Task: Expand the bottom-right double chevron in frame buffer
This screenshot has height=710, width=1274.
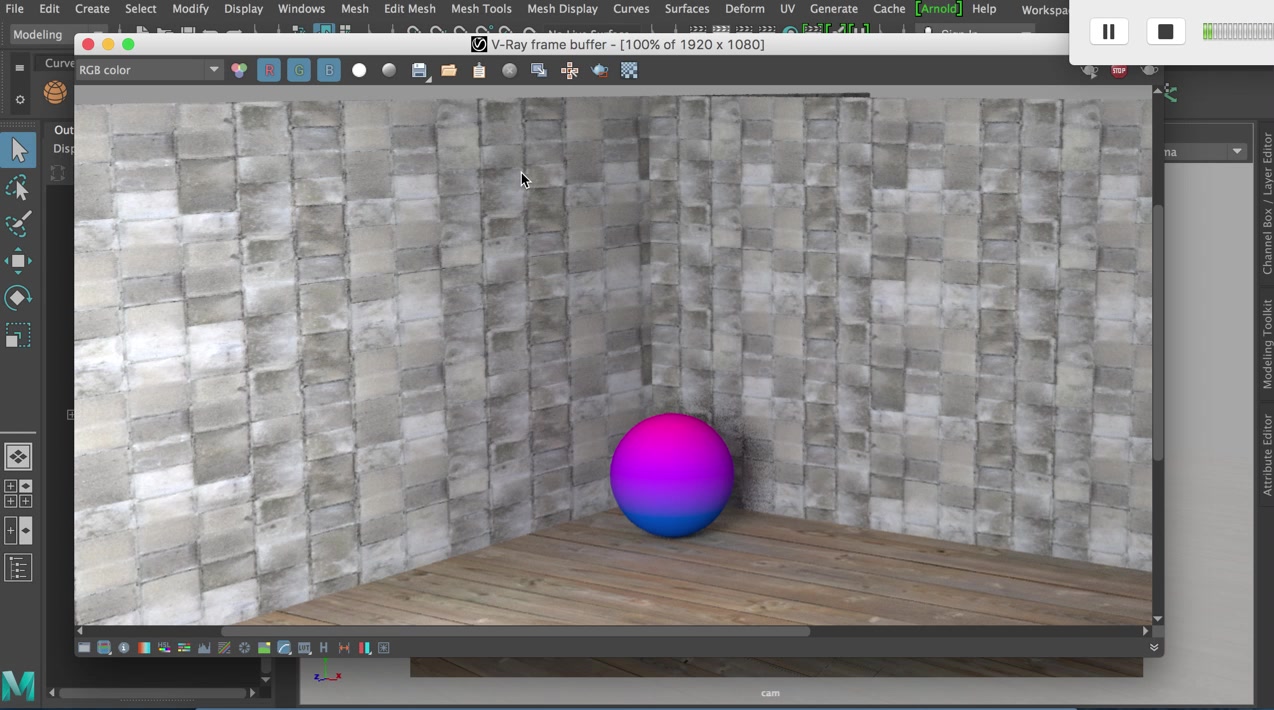Action: click(x=1154, y=648)
